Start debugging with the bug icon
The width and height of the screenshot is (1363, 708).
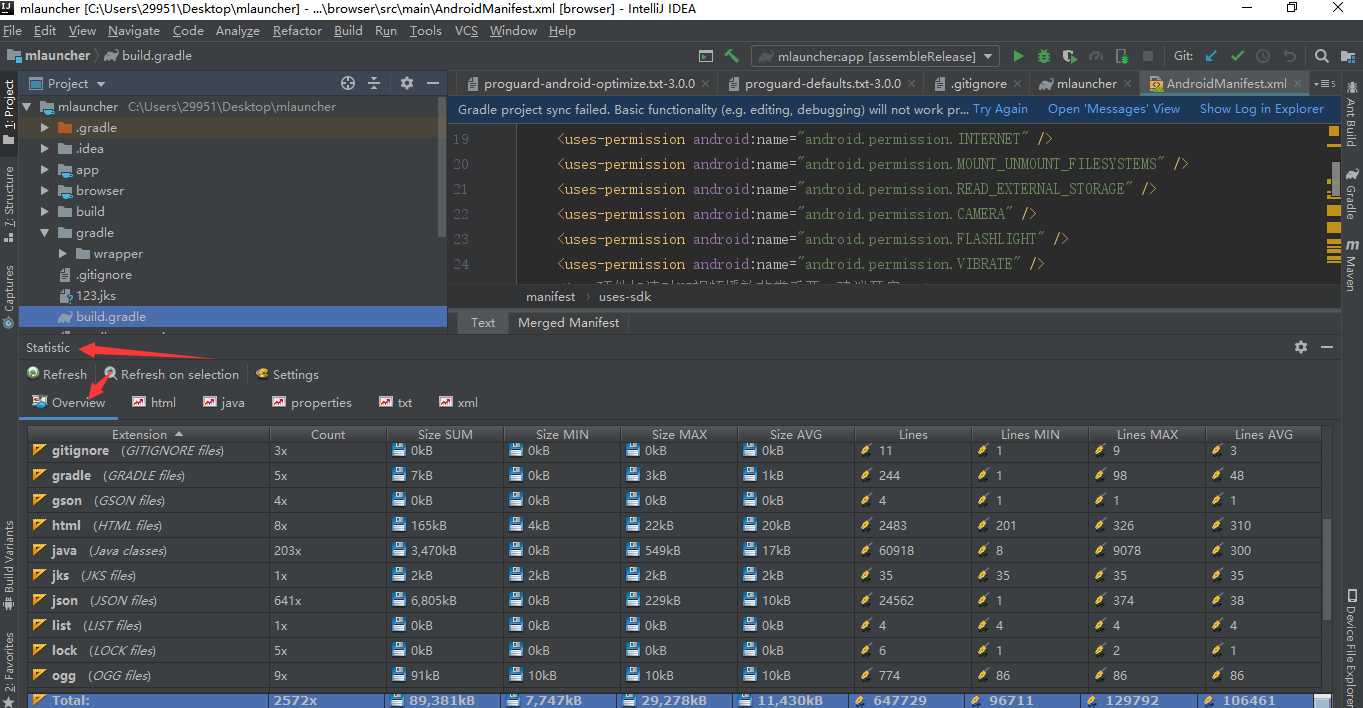coord(1044,56)
